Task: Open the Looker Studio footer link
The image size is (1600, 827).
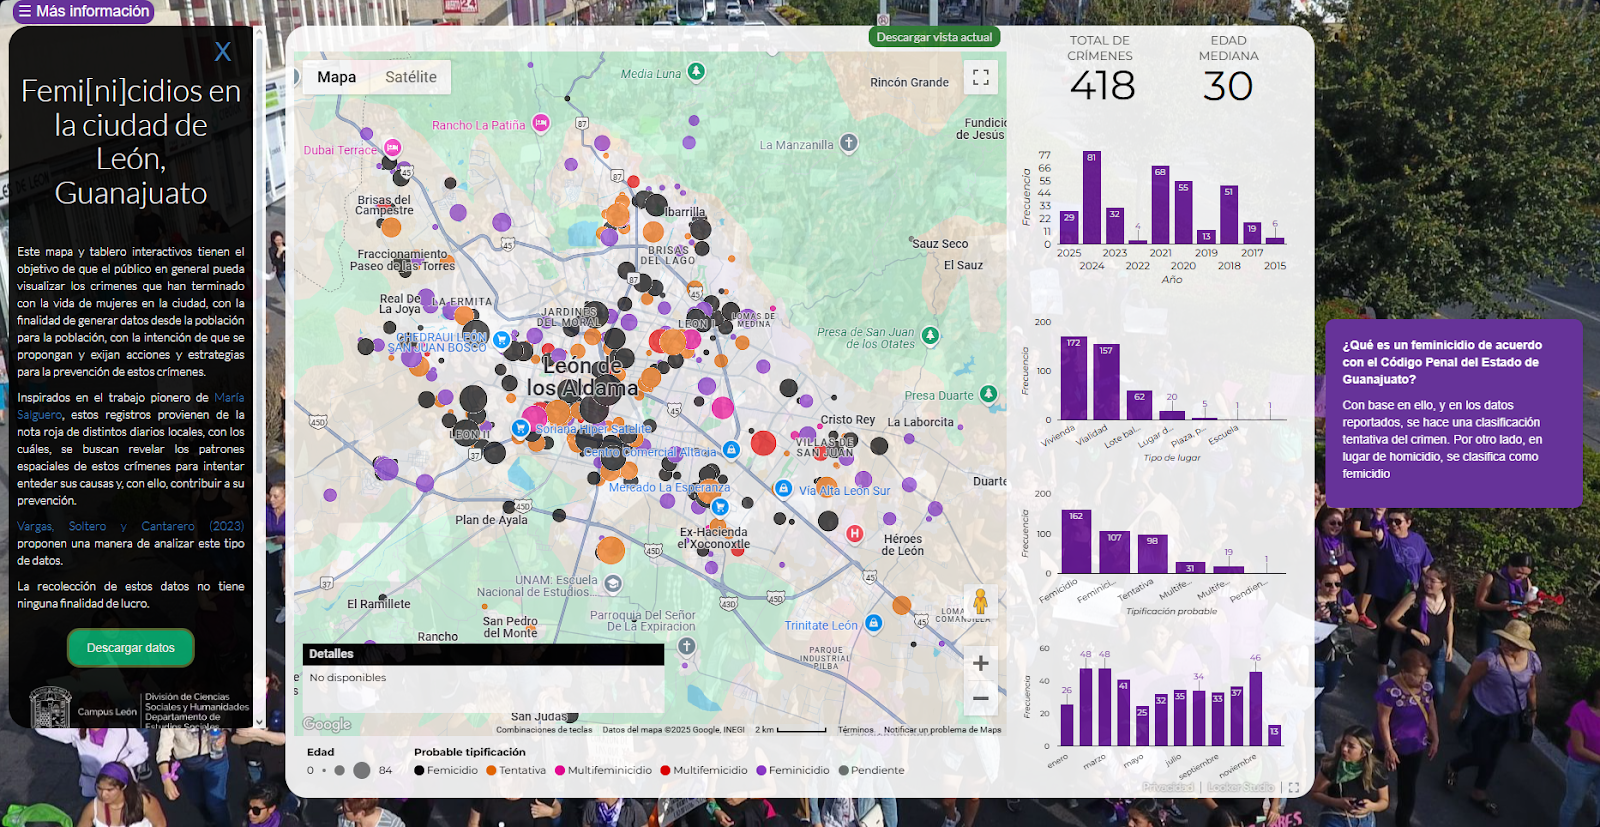Action: pos(1241,788)
